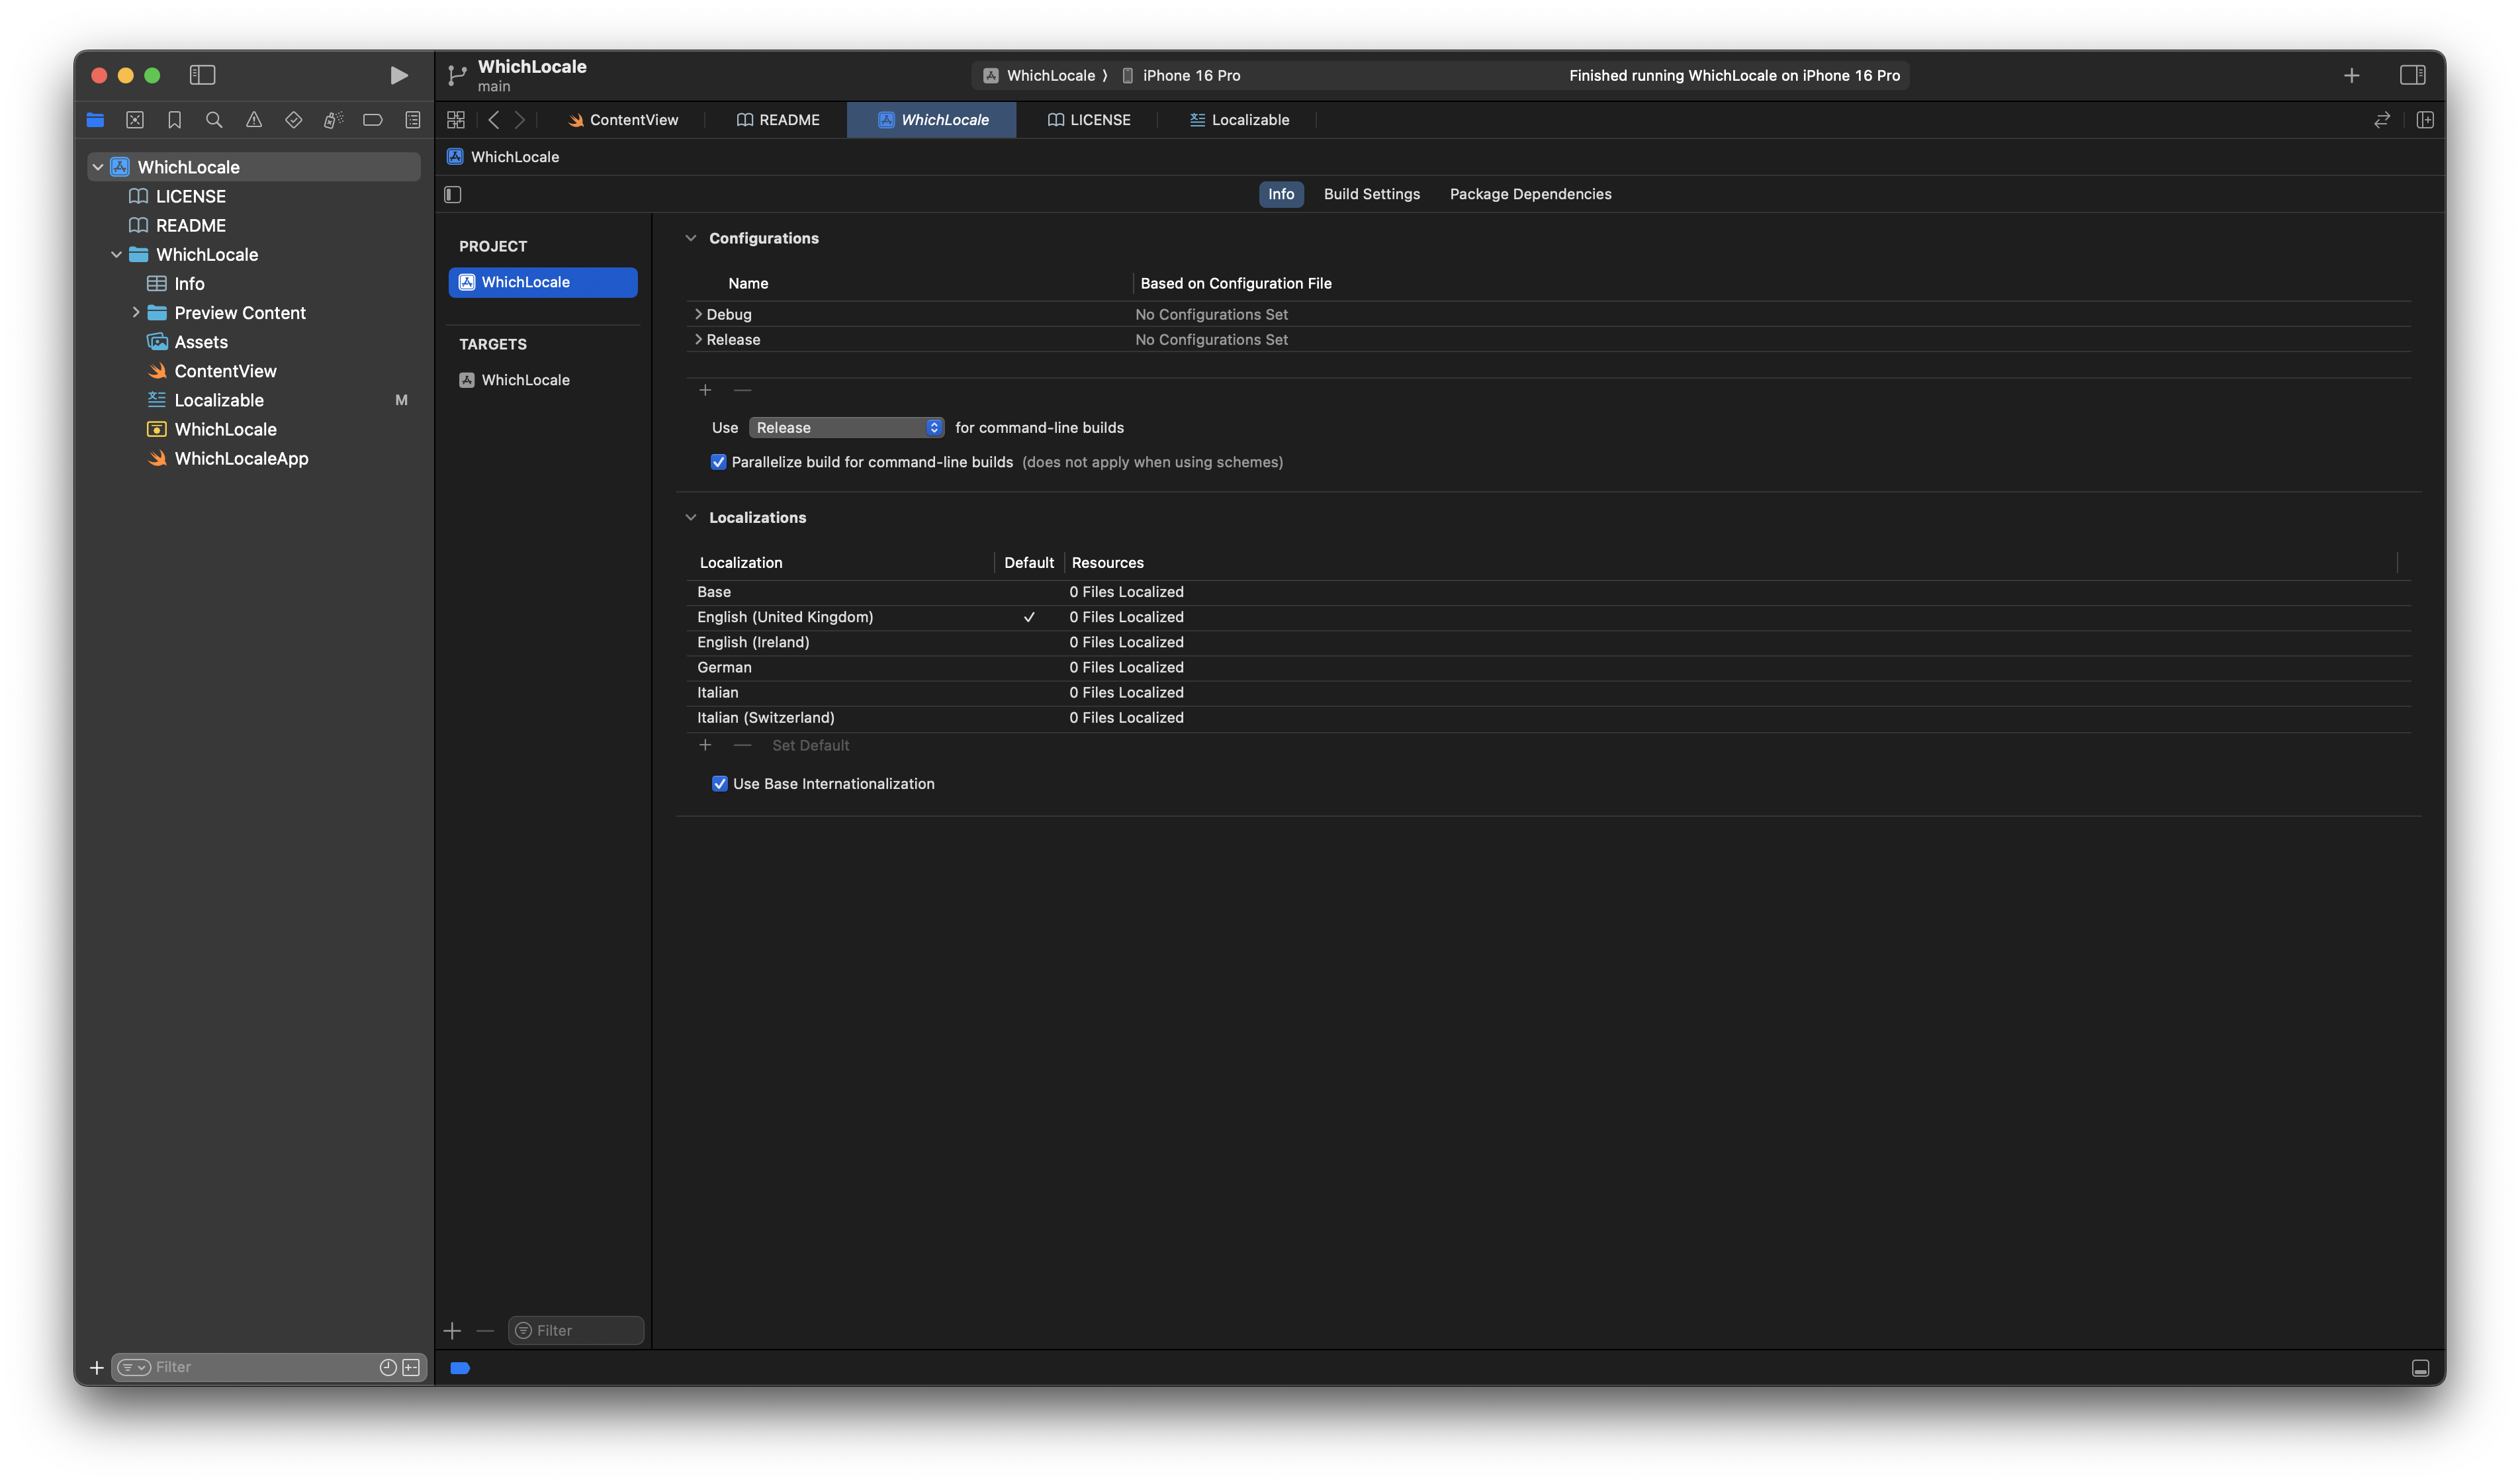This screenshot has width=2520, height=1484.
Task: Collapse the WhichLocale project root
Action: point(98,167)
